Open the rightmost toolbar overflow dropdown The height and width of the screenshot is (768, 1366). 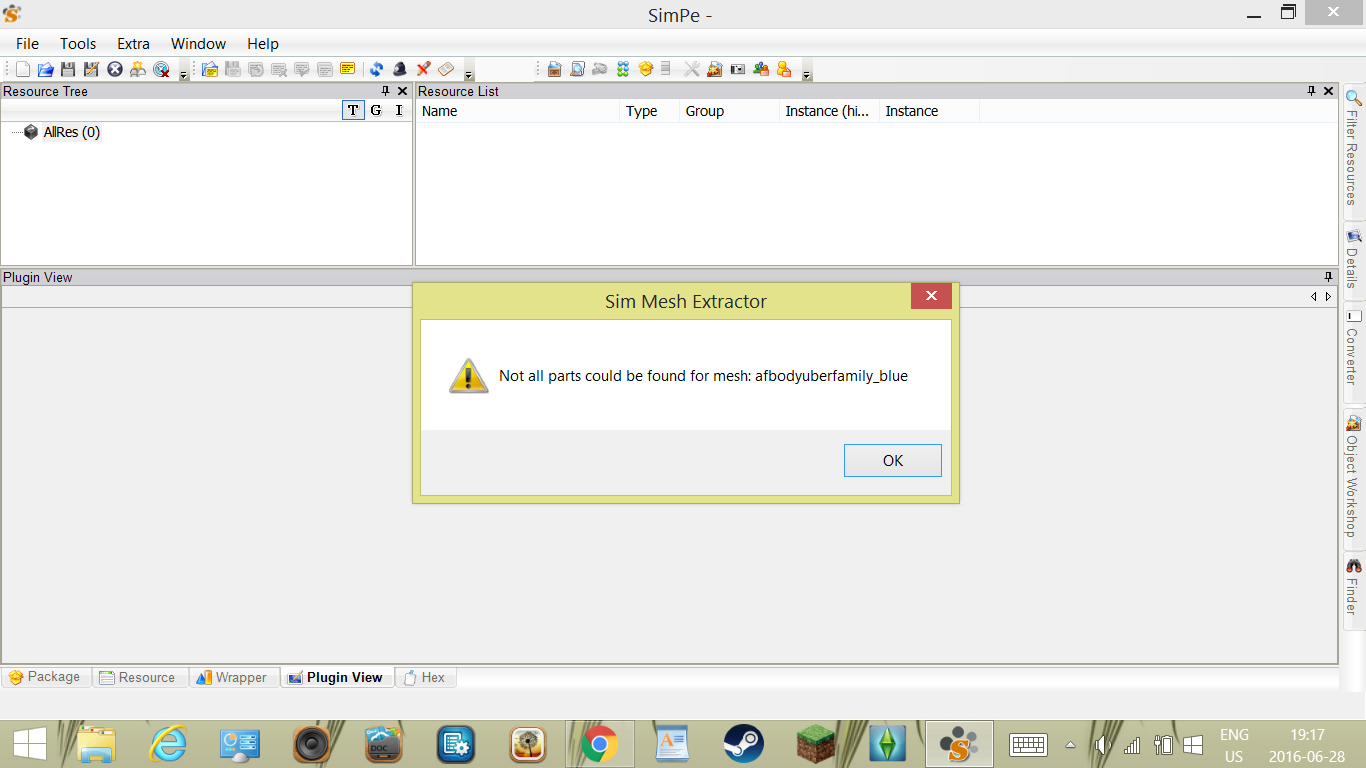click(x=805, y=72)
